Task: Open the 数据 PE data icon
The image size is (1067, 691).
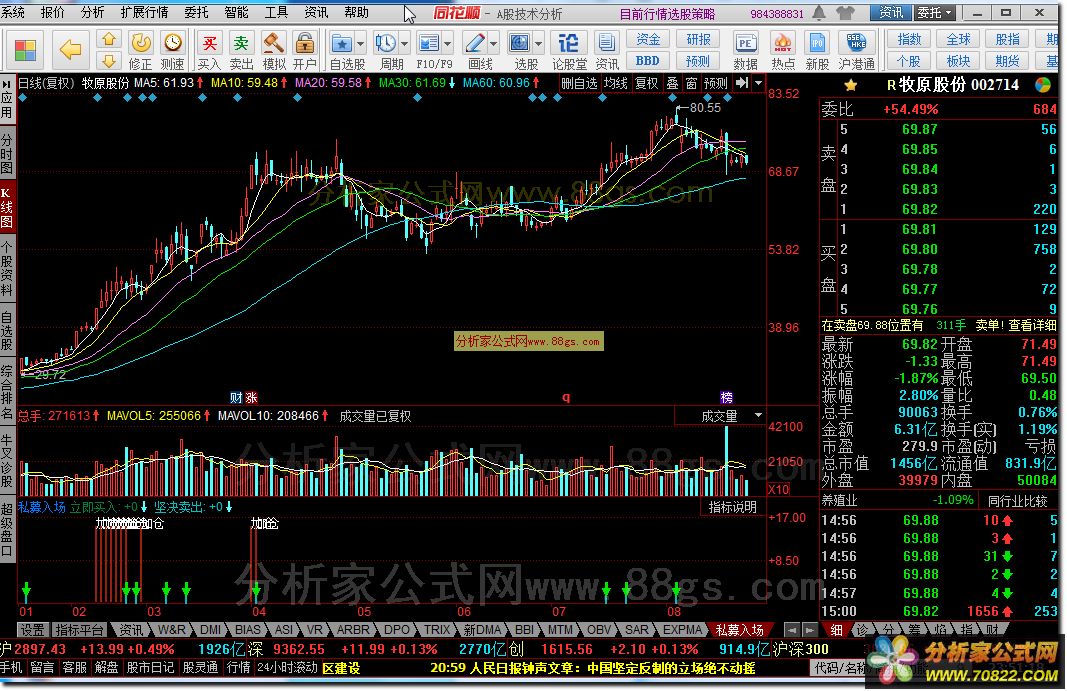Action: click(745, 44)
